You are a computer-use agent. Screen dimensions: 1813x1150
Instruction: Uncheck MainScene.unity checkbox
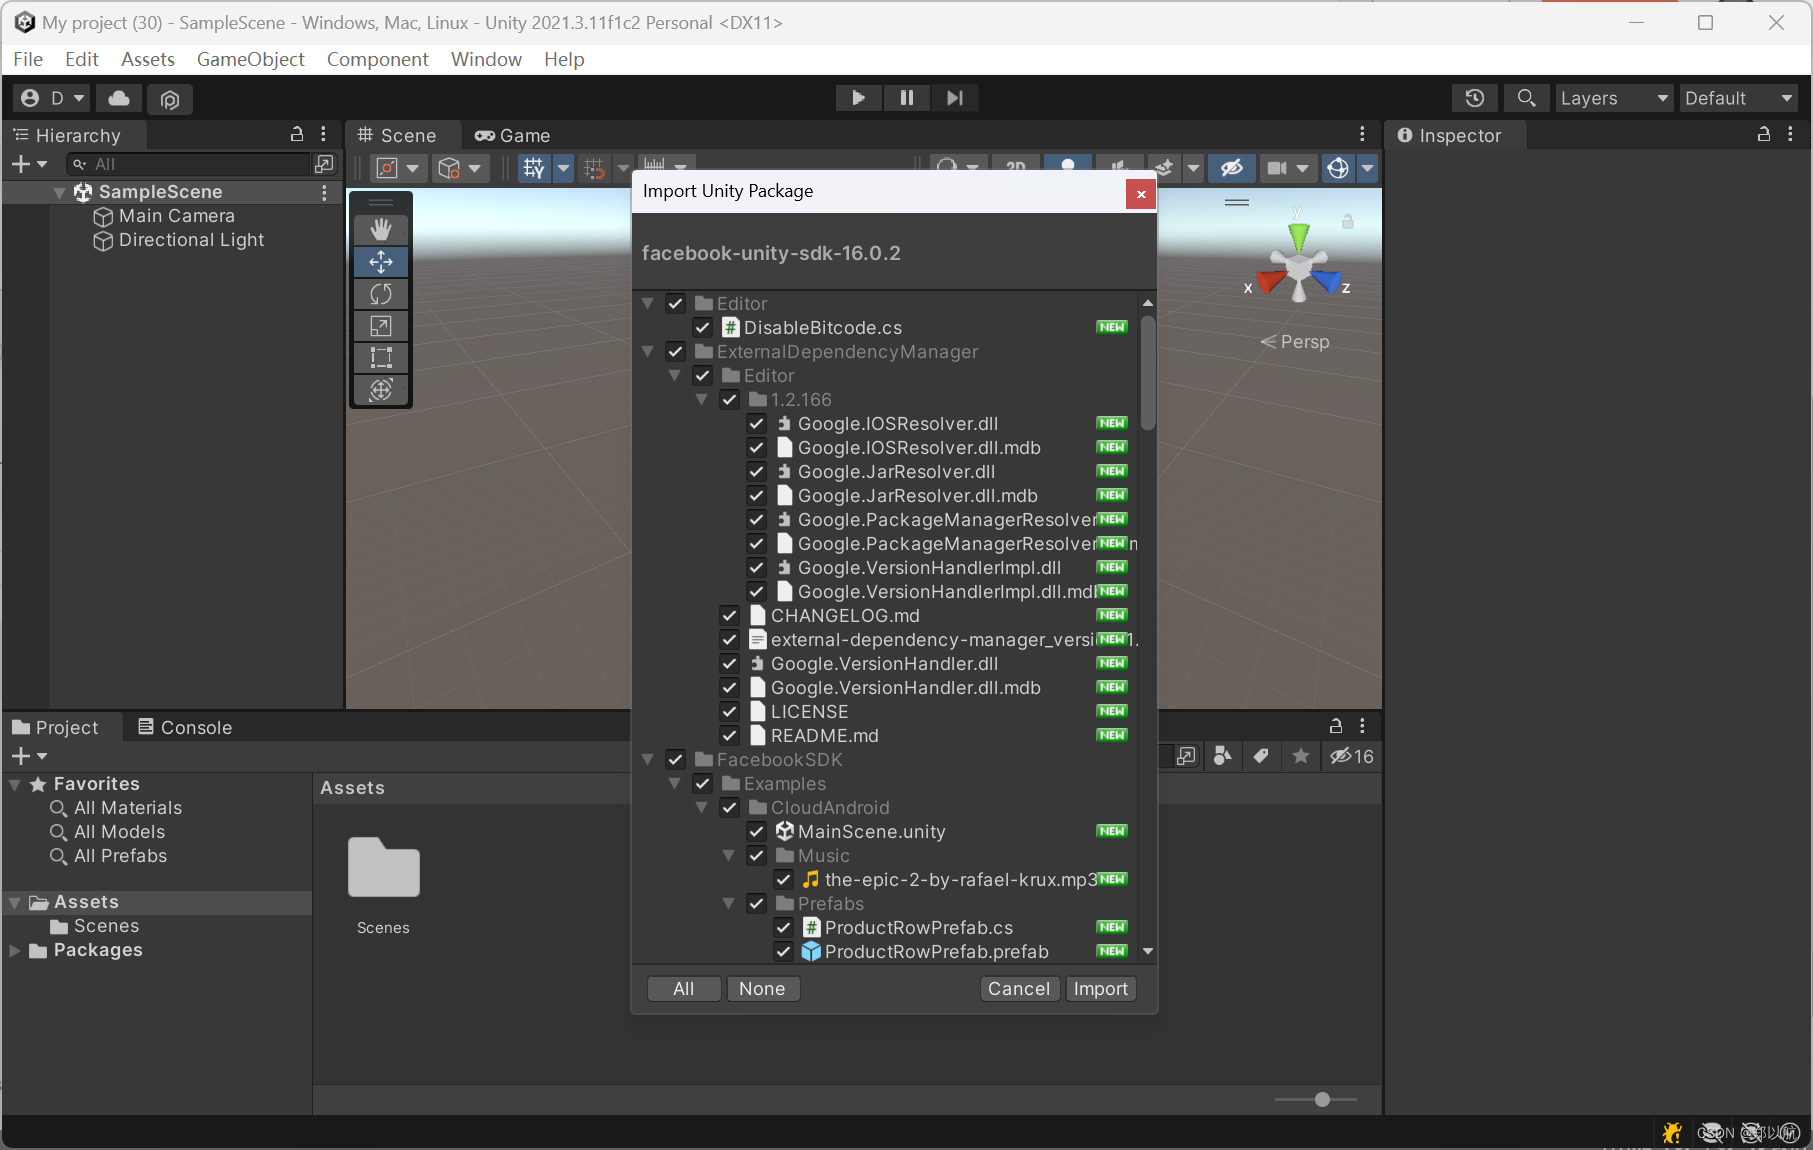[757, 832]
